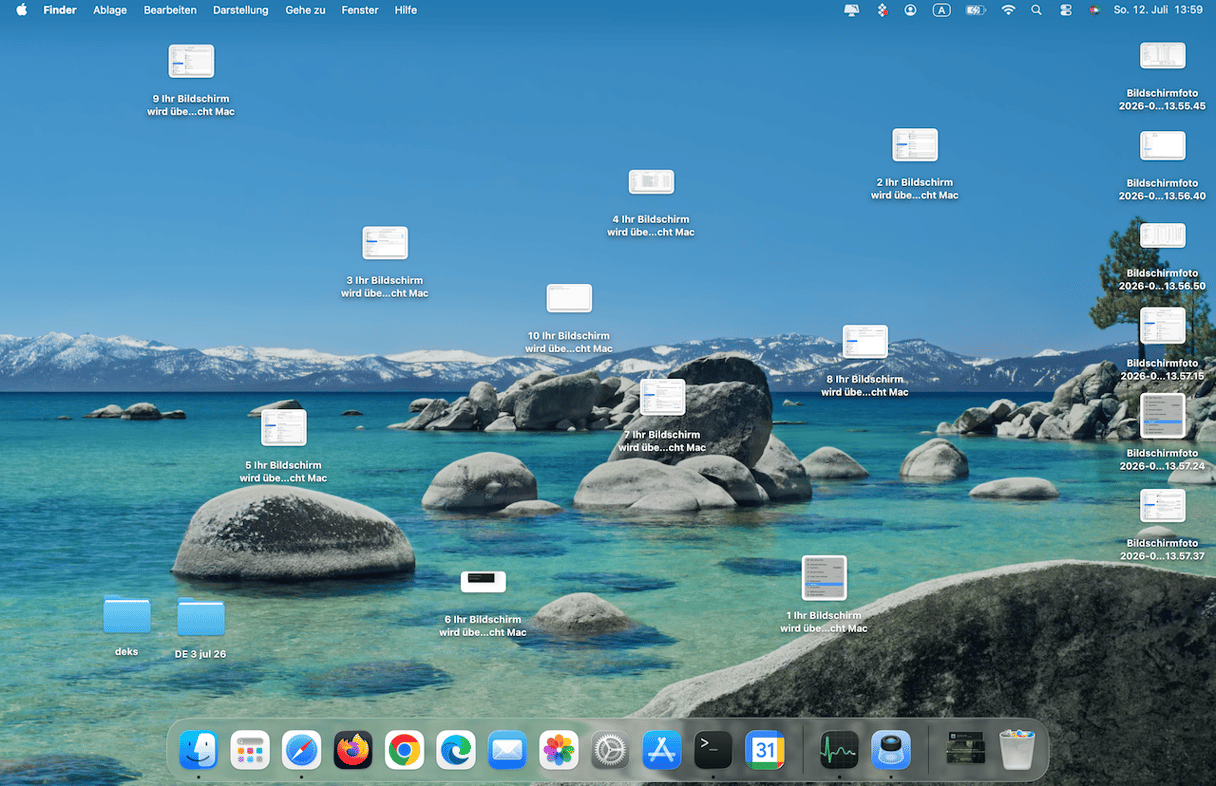This screenshot has width=1216, height=786.
Task: Open Spotlight search in the menu bar
Action: pyautogui.click(x=1036, y=10)
